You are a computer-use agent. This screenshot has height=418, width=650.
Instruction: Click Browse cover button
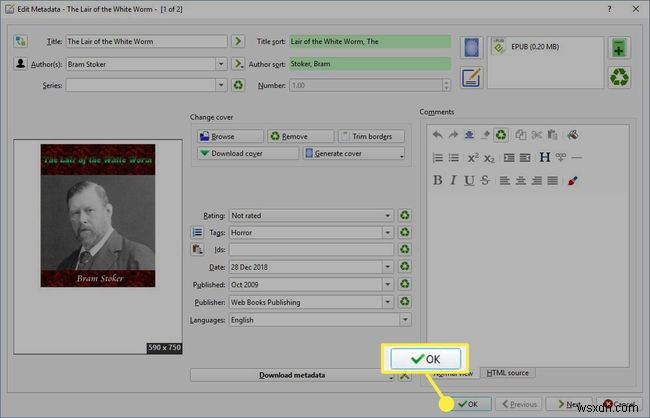click(x=230, y=136)
